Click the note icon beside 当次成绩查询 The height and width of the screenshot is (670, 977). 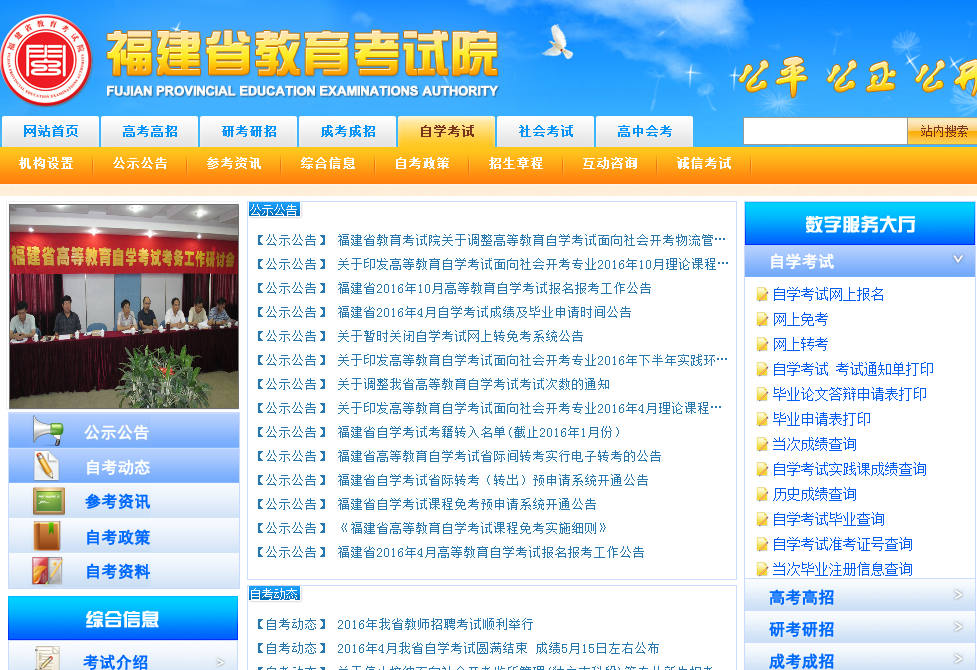[x=761, y=444]
